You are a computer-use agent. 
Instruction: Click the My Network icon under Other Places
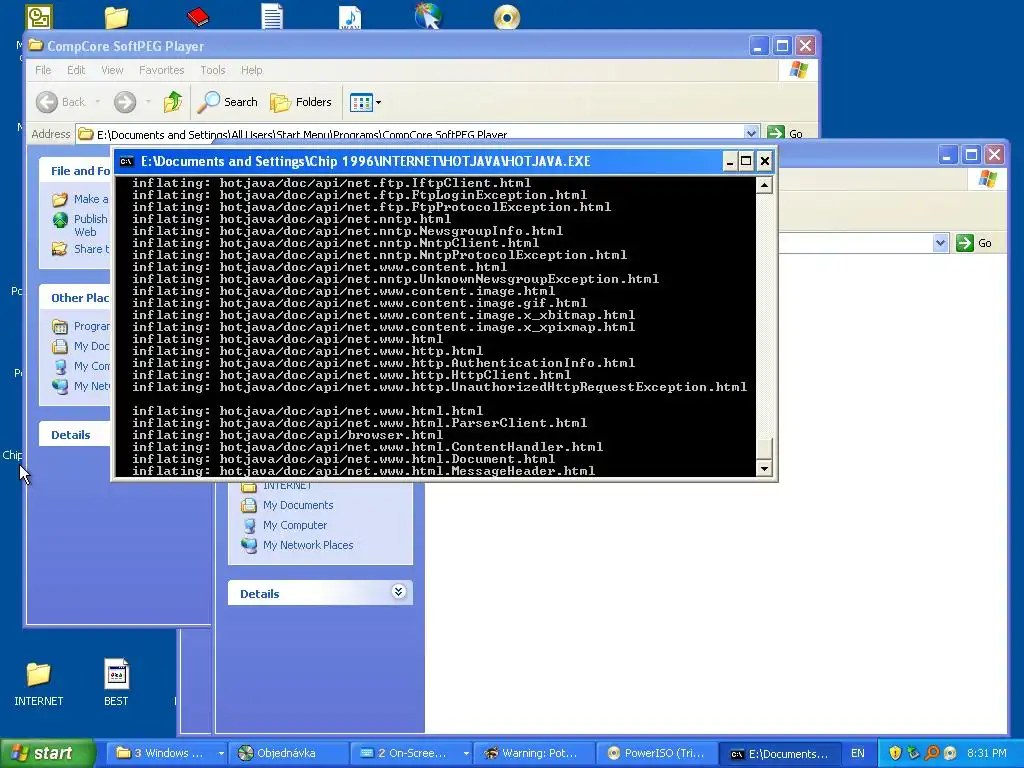pos(60,387)
